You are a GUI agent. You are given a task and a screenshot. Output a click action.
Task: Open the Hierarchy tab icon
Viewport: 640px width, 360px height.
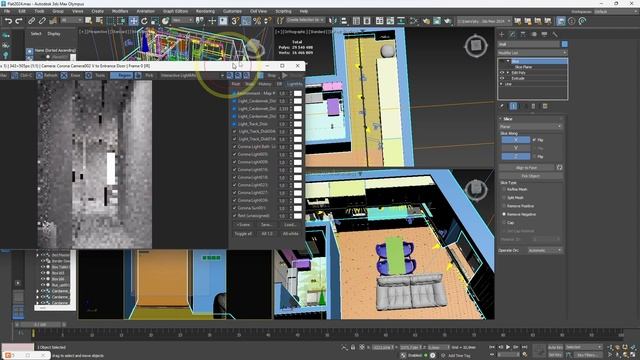523,35
